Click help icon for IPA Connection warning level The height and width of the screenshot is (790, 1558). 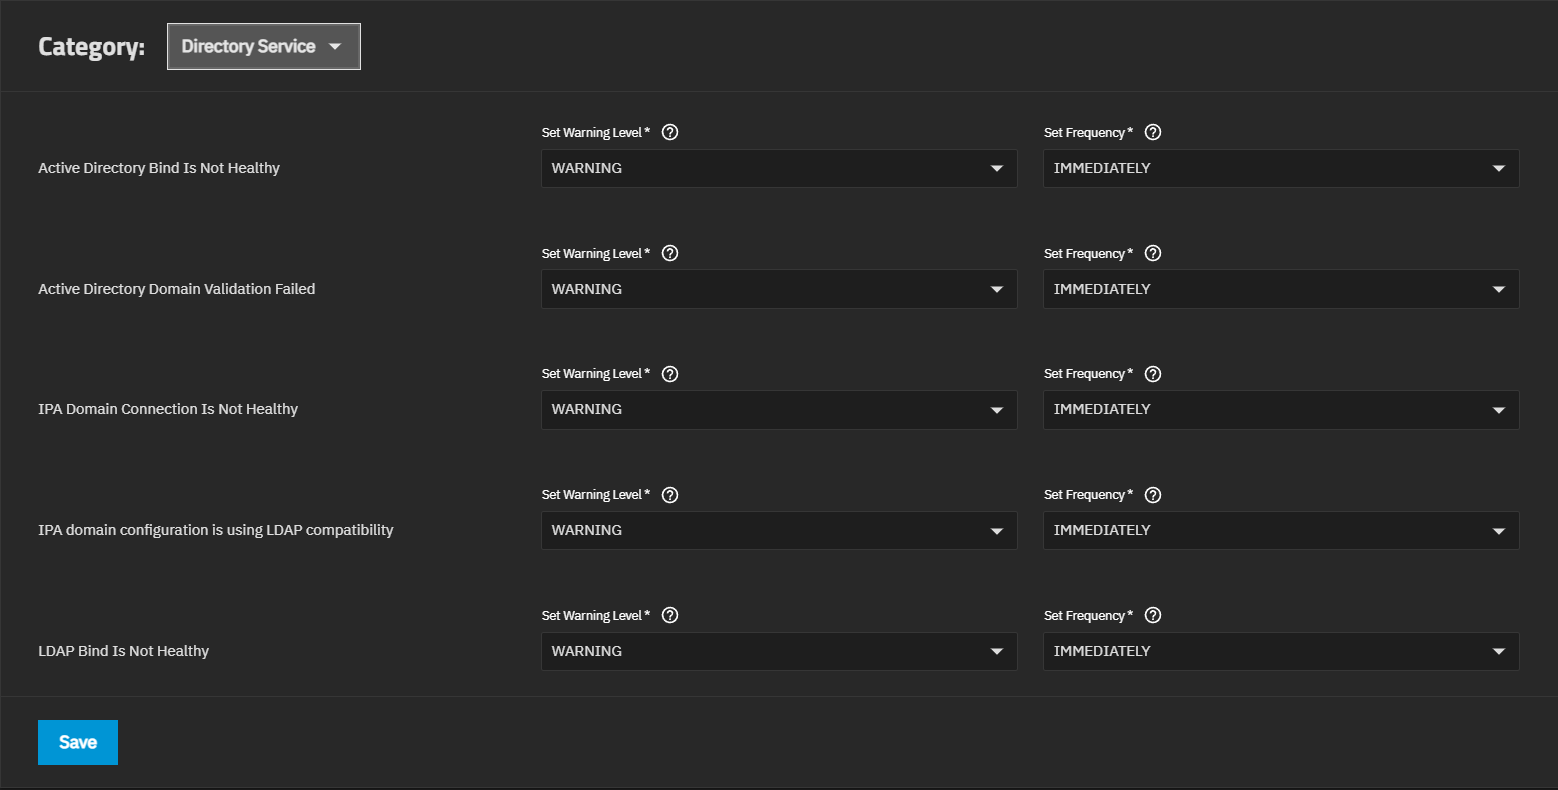coord(670,374)
